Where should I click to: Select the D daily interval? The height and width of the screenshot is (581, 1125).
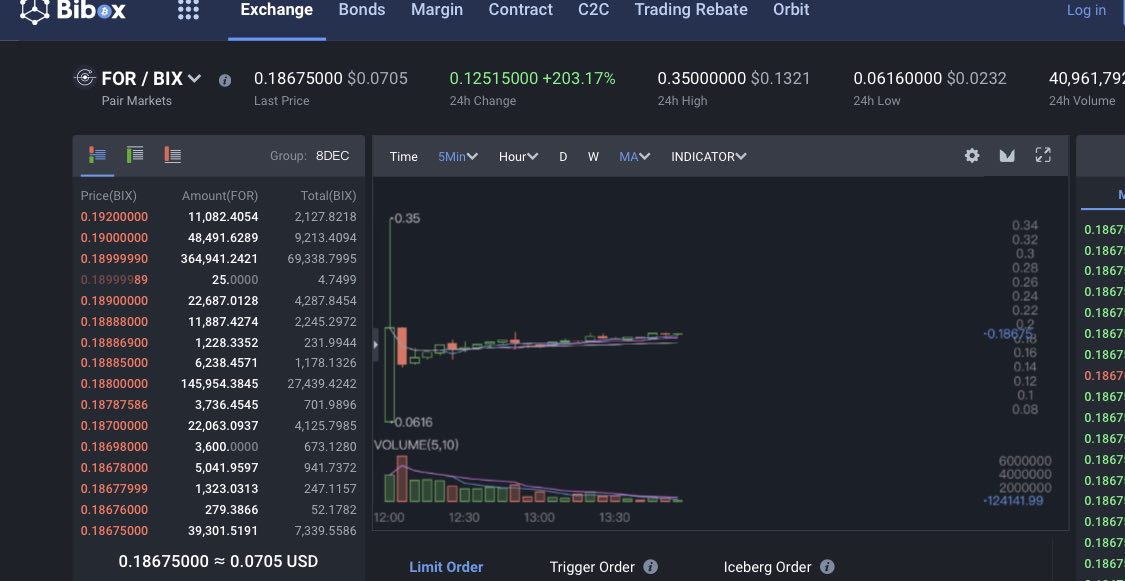coord(563,156)
